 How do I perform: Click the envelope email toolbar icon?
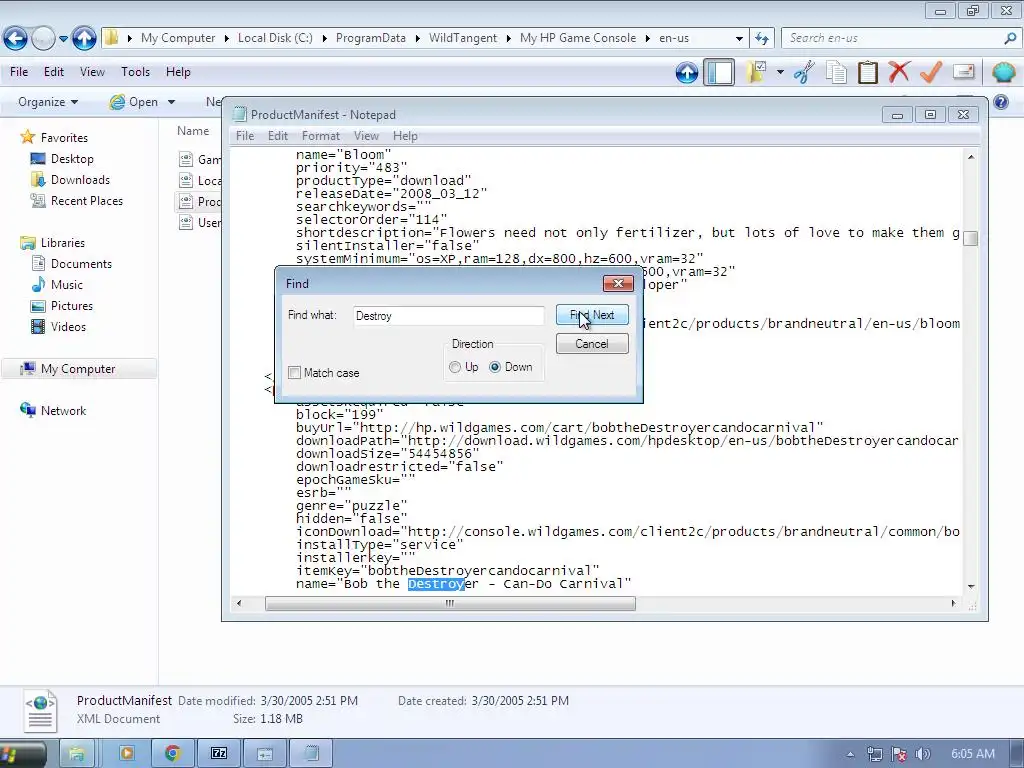(x=963, y=71)
